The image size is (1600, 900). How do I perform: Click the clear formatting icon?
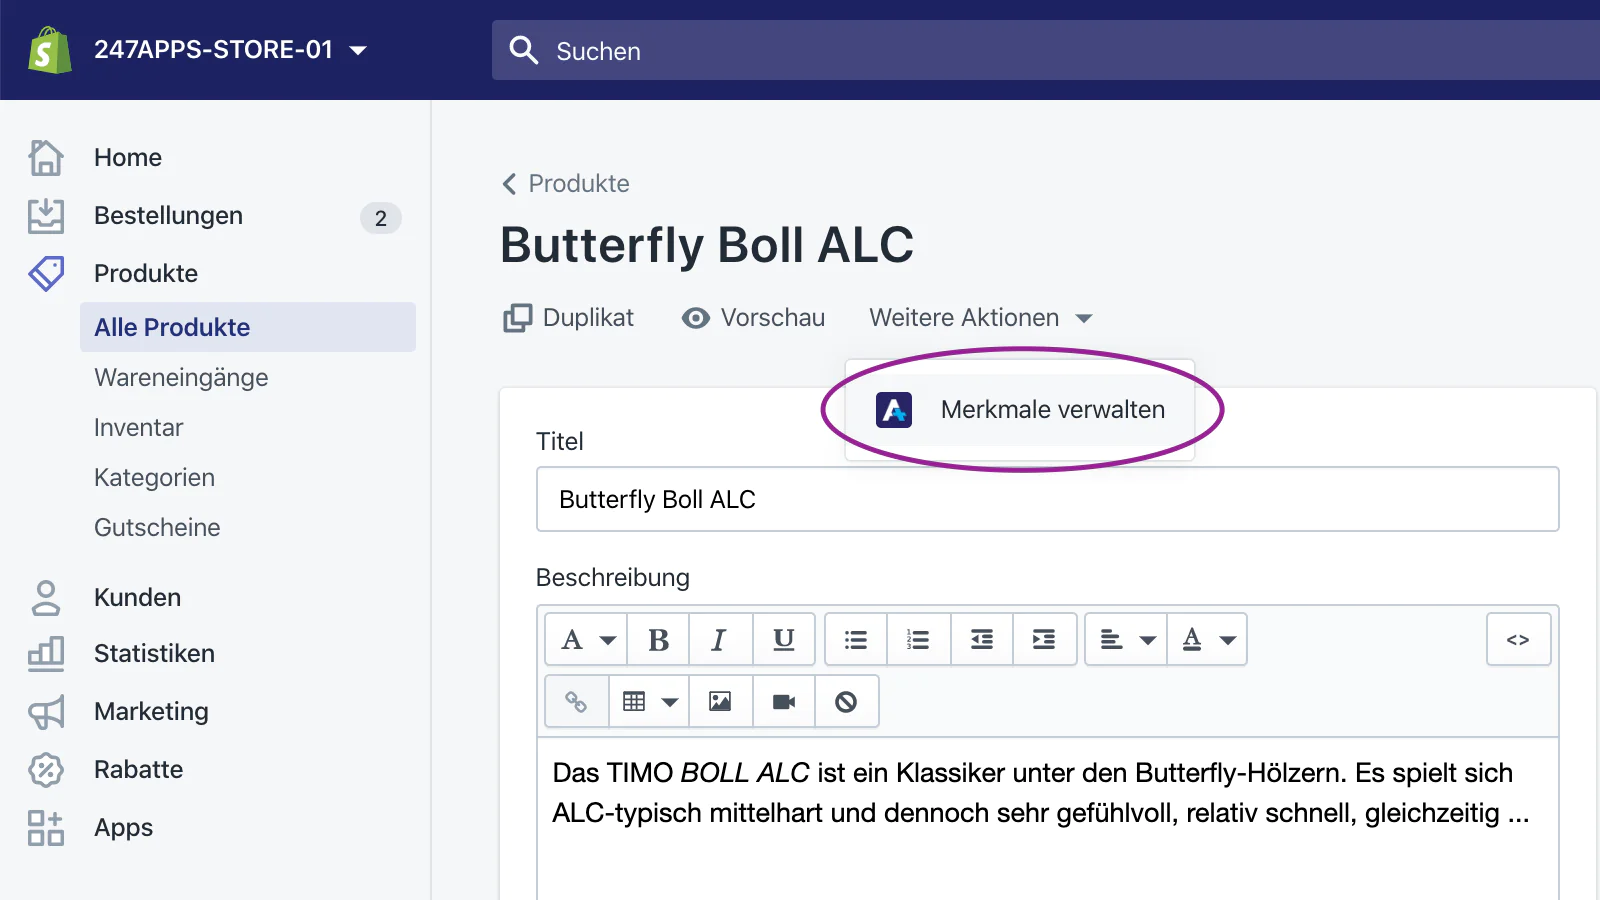pyautogui.click(x=846, y=702)
